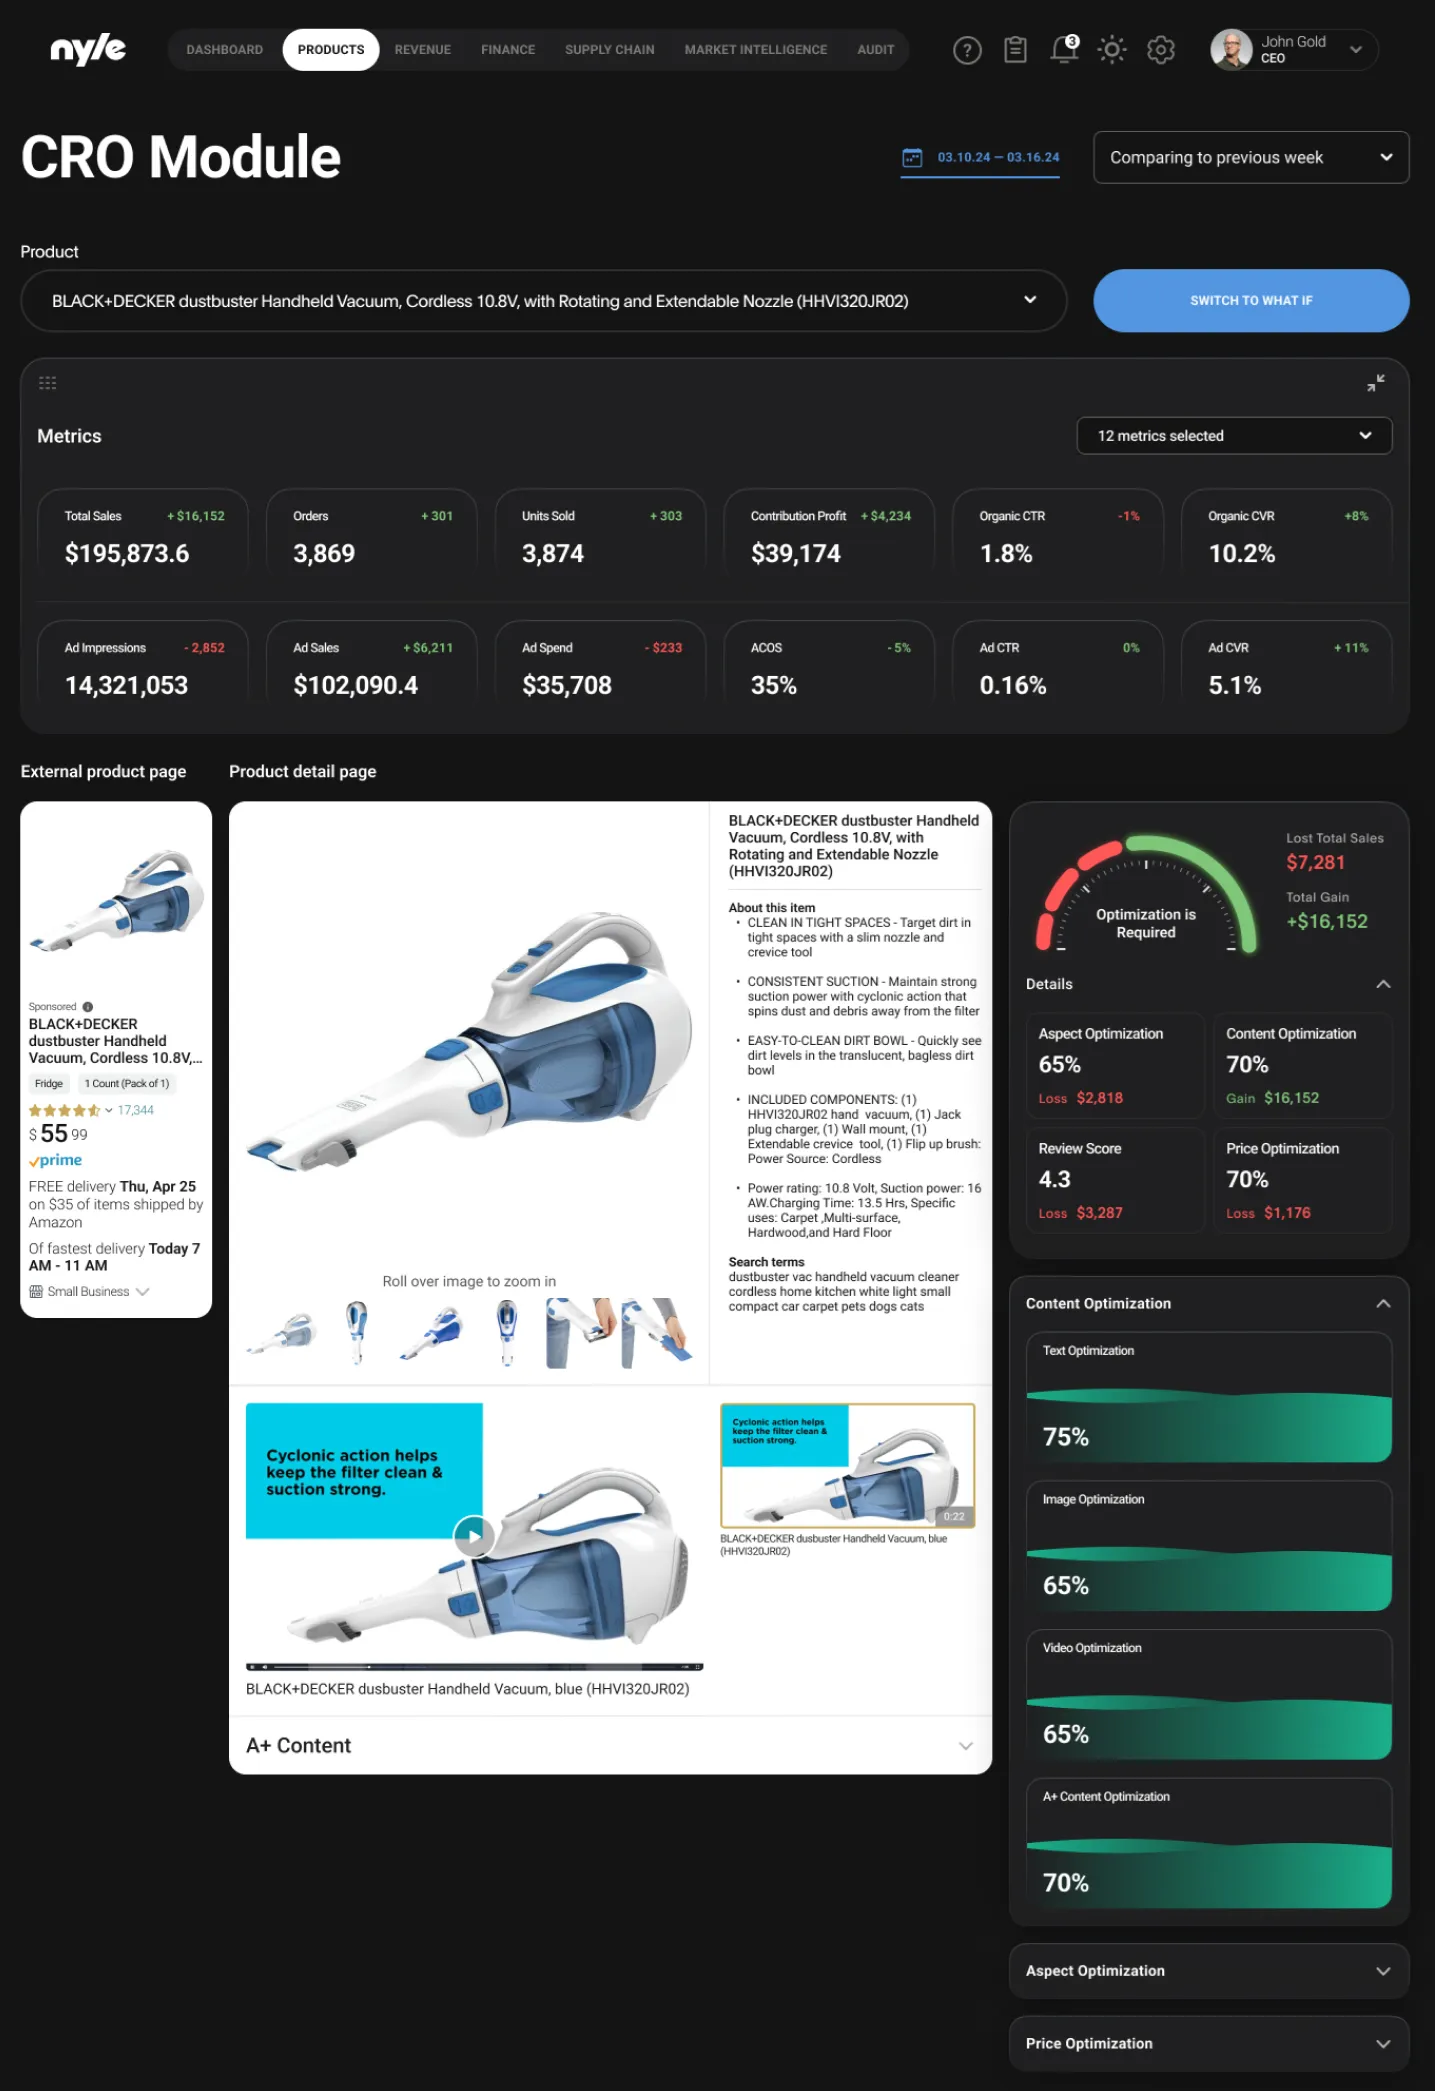This screenshot has height=2091, width=1435.
Task: Open the notifications bell icon
Action: [x=1064, y=49]
